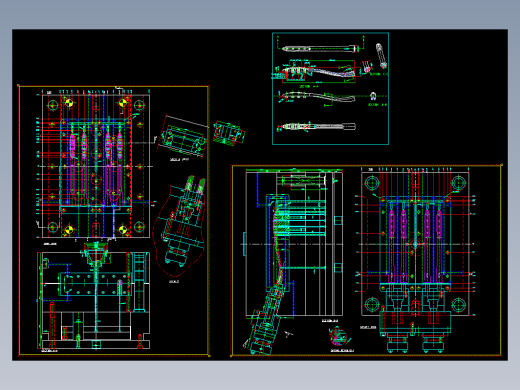Click the dimensioned toothbrush side section view
Viewport: 520px width, 390px height.
click(319, 71)
